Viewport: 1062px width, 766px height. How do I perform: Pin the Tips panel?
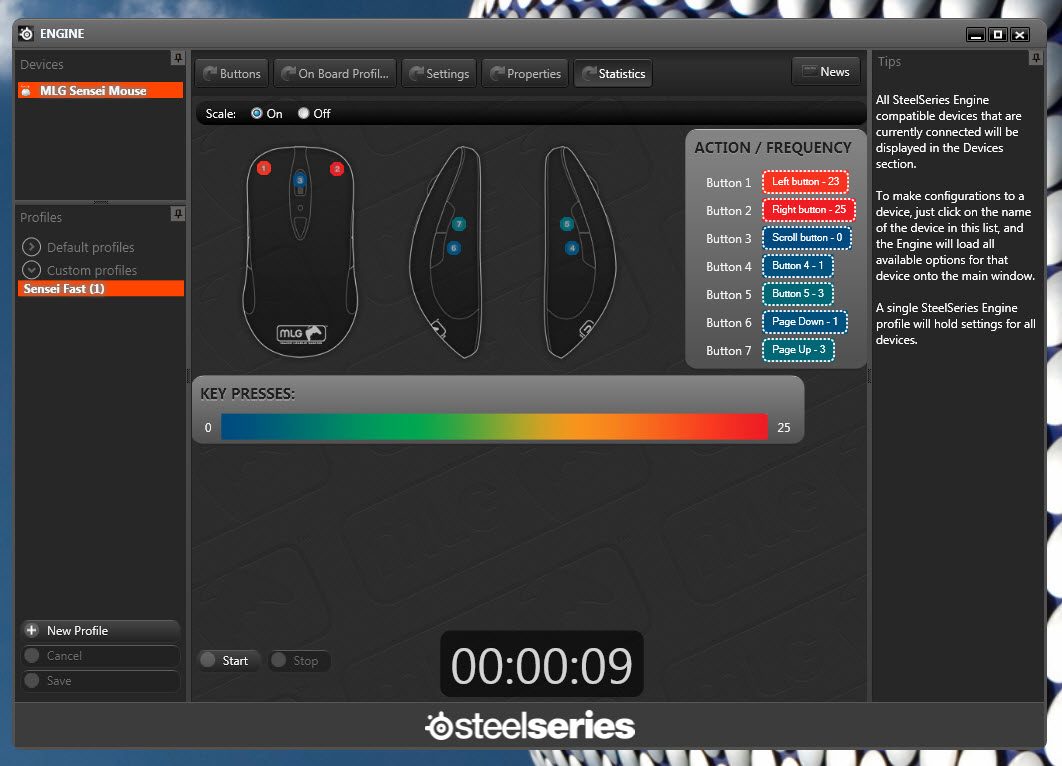coord(1036,58)
